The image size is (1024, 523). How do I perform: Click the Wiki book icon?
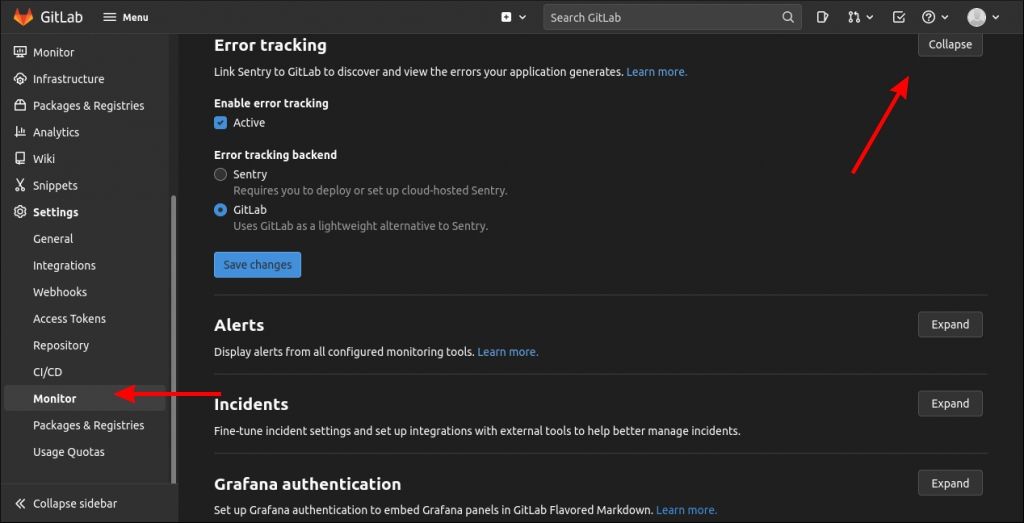point(20,159)
